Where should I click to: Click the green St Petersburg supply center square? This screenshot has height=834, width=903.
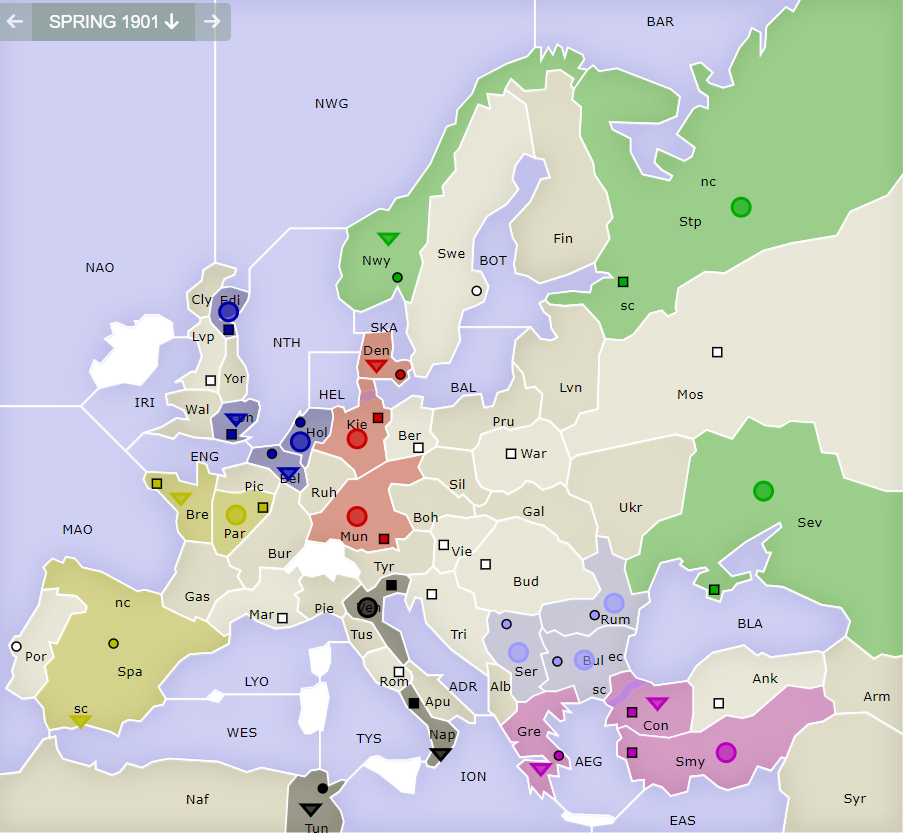pyautogui.click(x=623, y=282)
